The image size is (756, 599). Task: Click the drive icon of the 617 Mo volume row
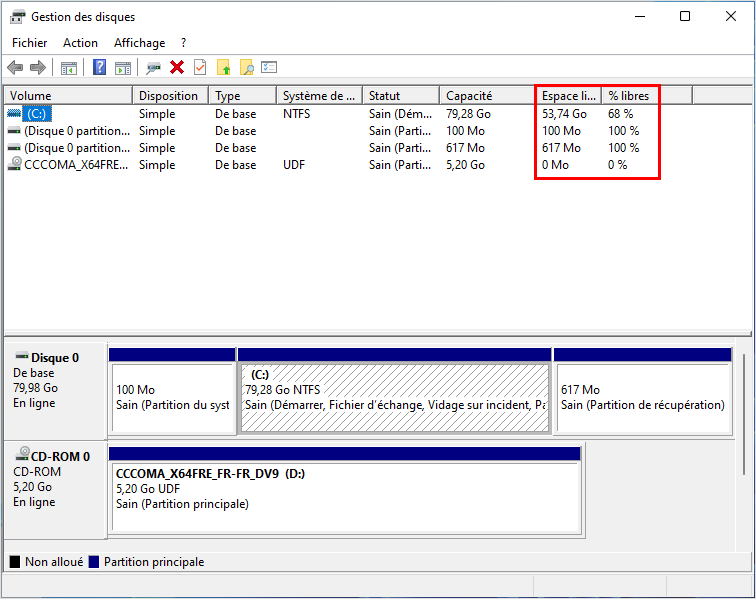click(x=14, y=148)
